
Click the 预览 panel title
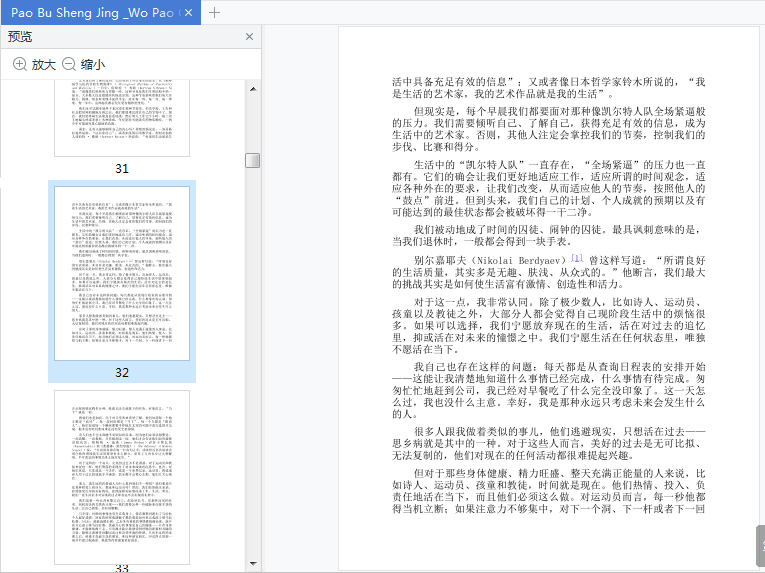click(x=20, y=37)
